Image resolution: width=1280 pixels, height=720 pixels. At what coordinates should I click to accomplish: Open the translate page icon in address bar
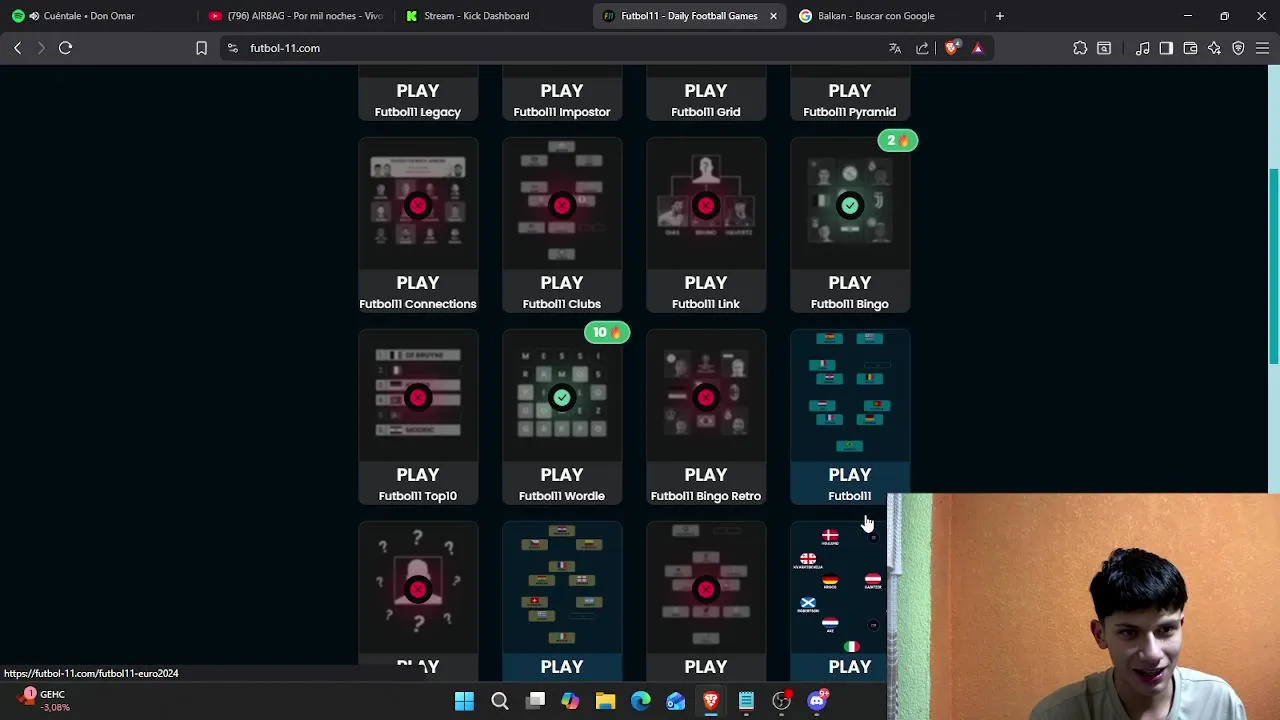pos(895,48)
